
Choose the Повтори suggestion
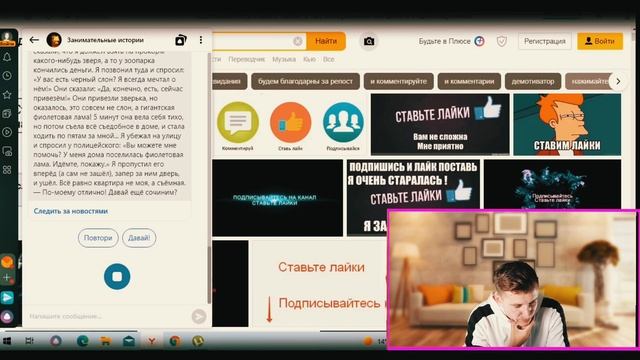tap(98, 238)
